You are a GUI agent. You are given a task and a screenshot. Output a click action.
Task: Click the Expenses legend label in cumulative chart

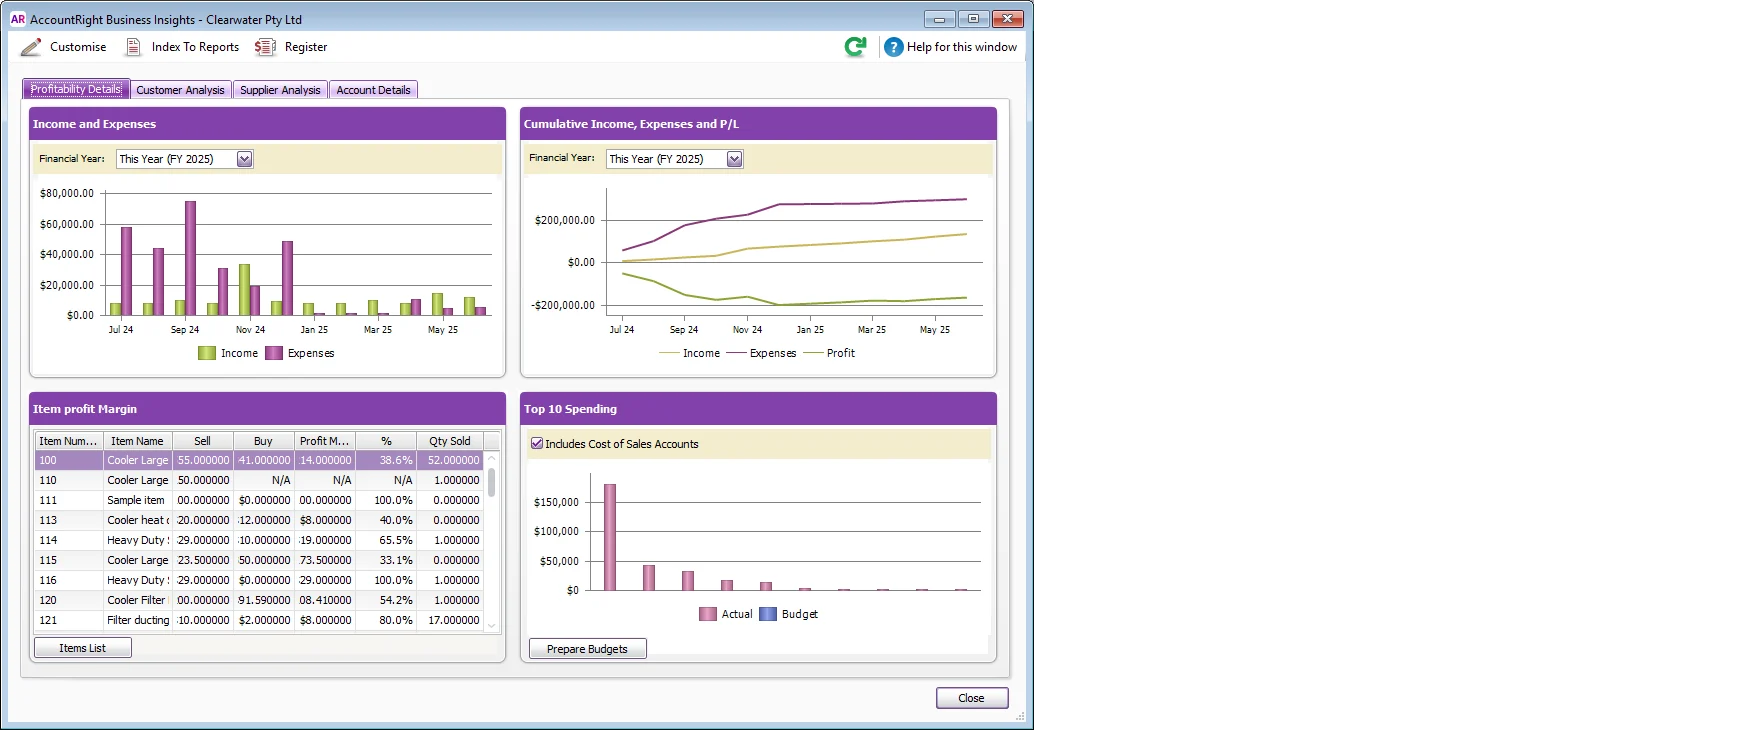[773, 353]
